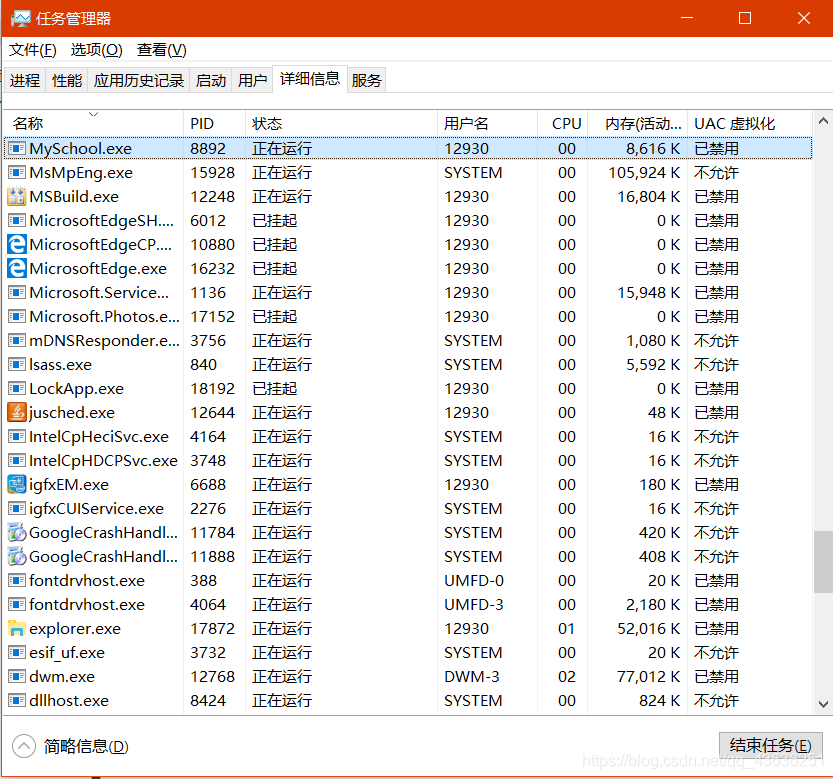Click the igfxEM.exe Intel graphics icon

pyautogui.click(x=16, y=484)
